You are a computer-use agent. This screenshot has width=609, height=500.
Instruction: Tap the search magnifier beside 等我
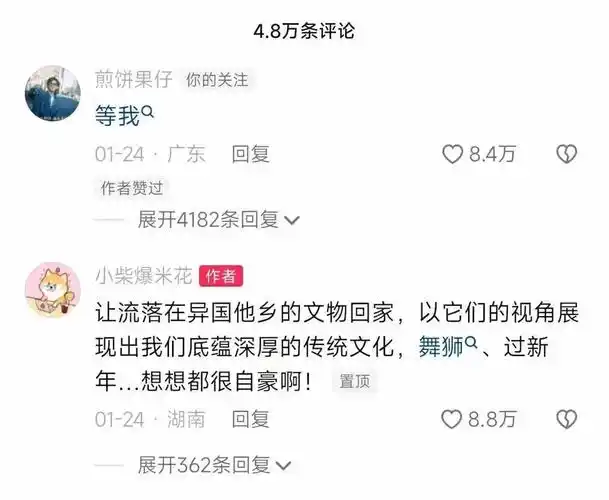(148, 112)
